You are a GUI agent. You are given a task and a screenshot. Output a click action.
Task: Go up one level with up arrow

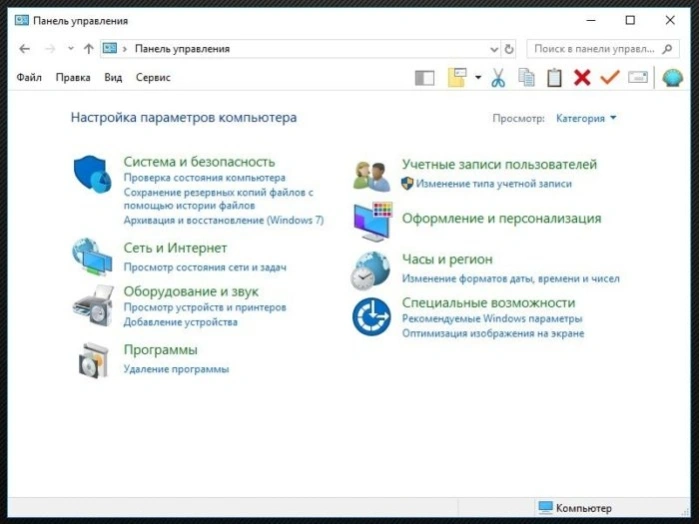click(x=89, y=49)
